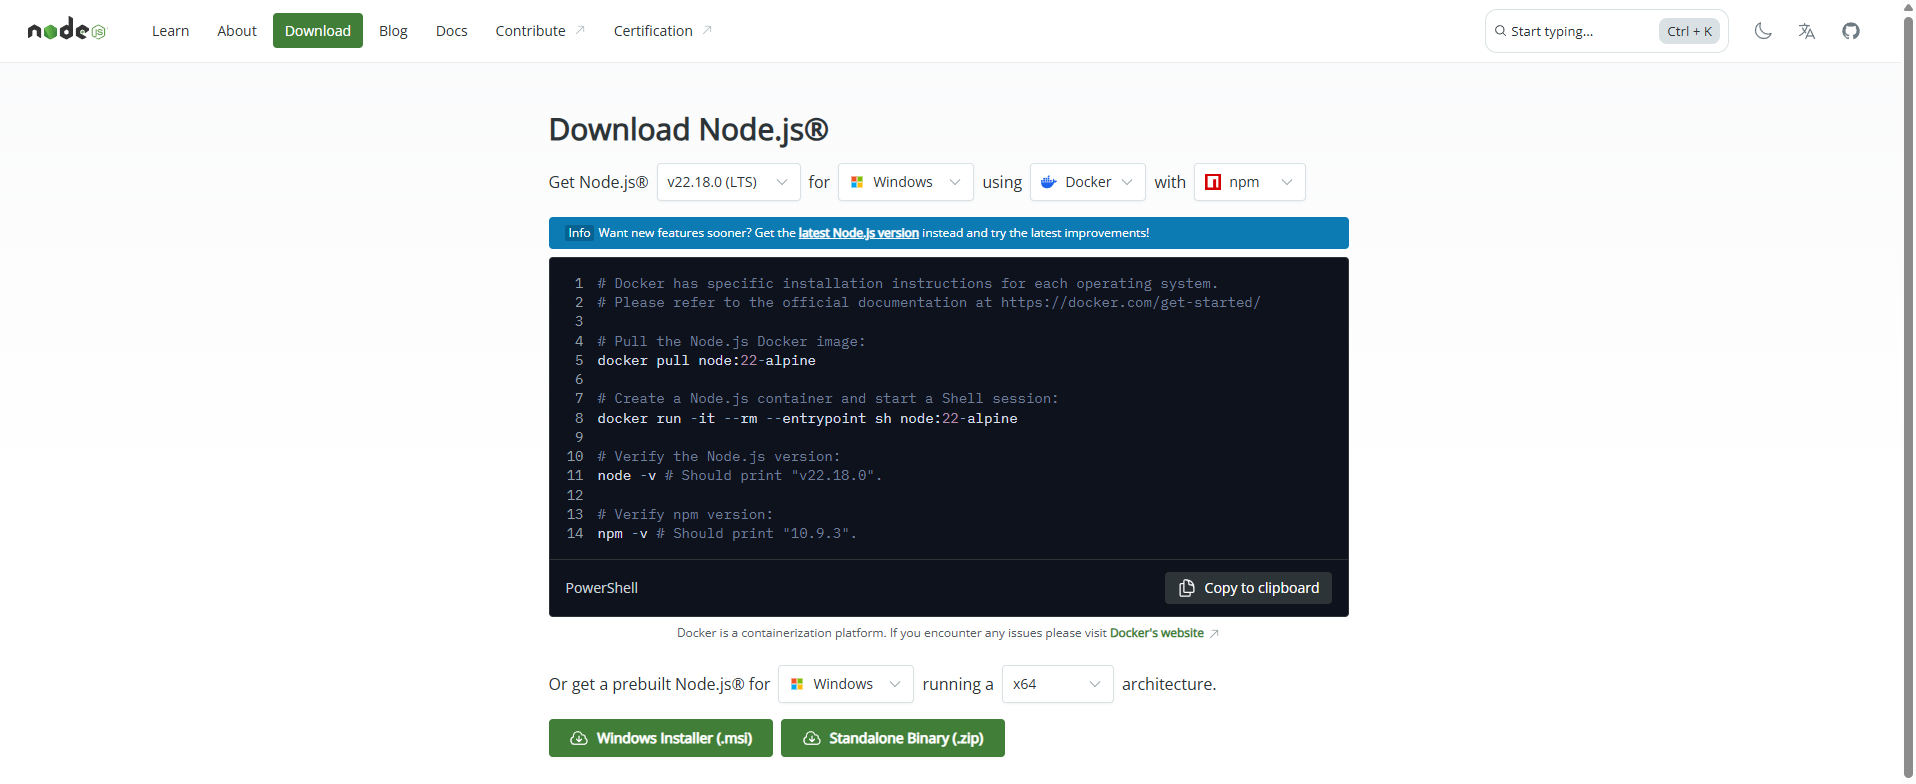Select the Download nav item

[x=318, y=31]
